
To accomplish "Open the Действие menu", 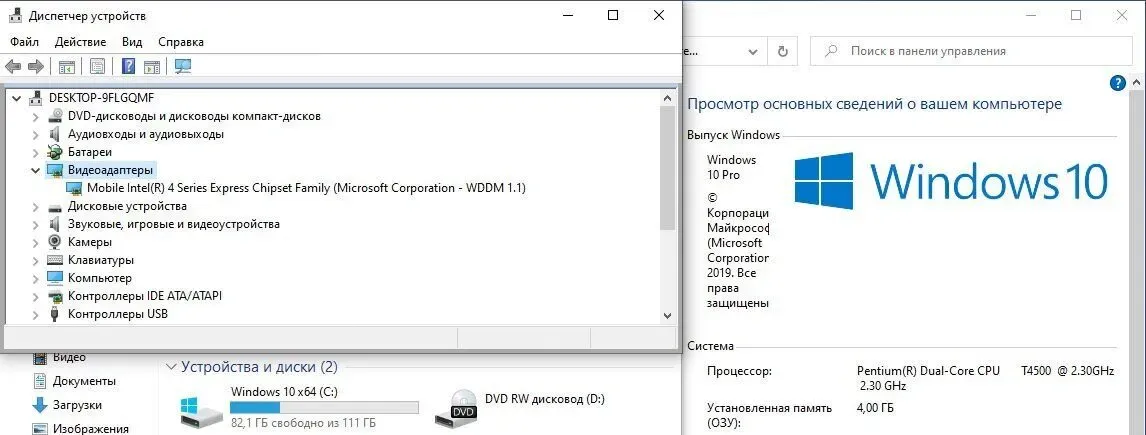I will (80, 42).
